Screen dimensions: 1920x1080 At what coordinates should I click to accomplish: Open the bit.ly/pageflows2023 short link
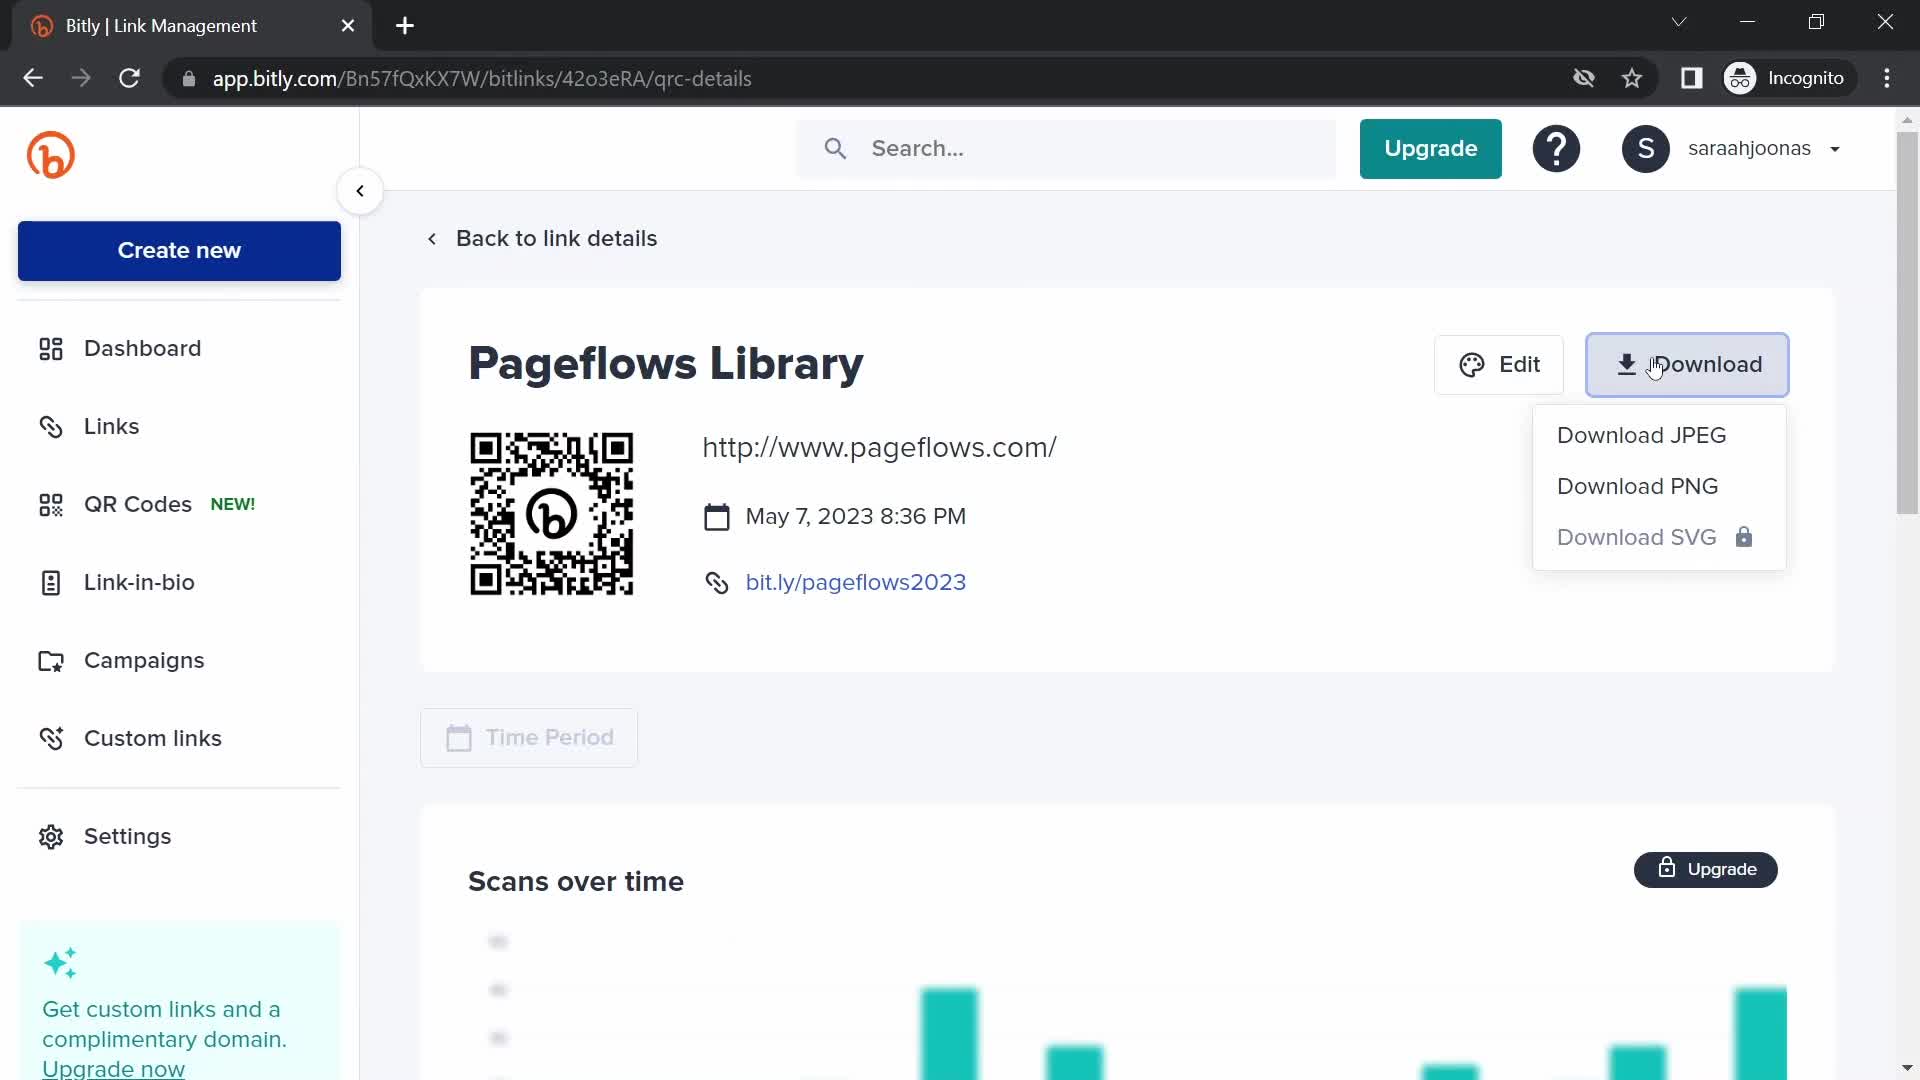[855, 582]
